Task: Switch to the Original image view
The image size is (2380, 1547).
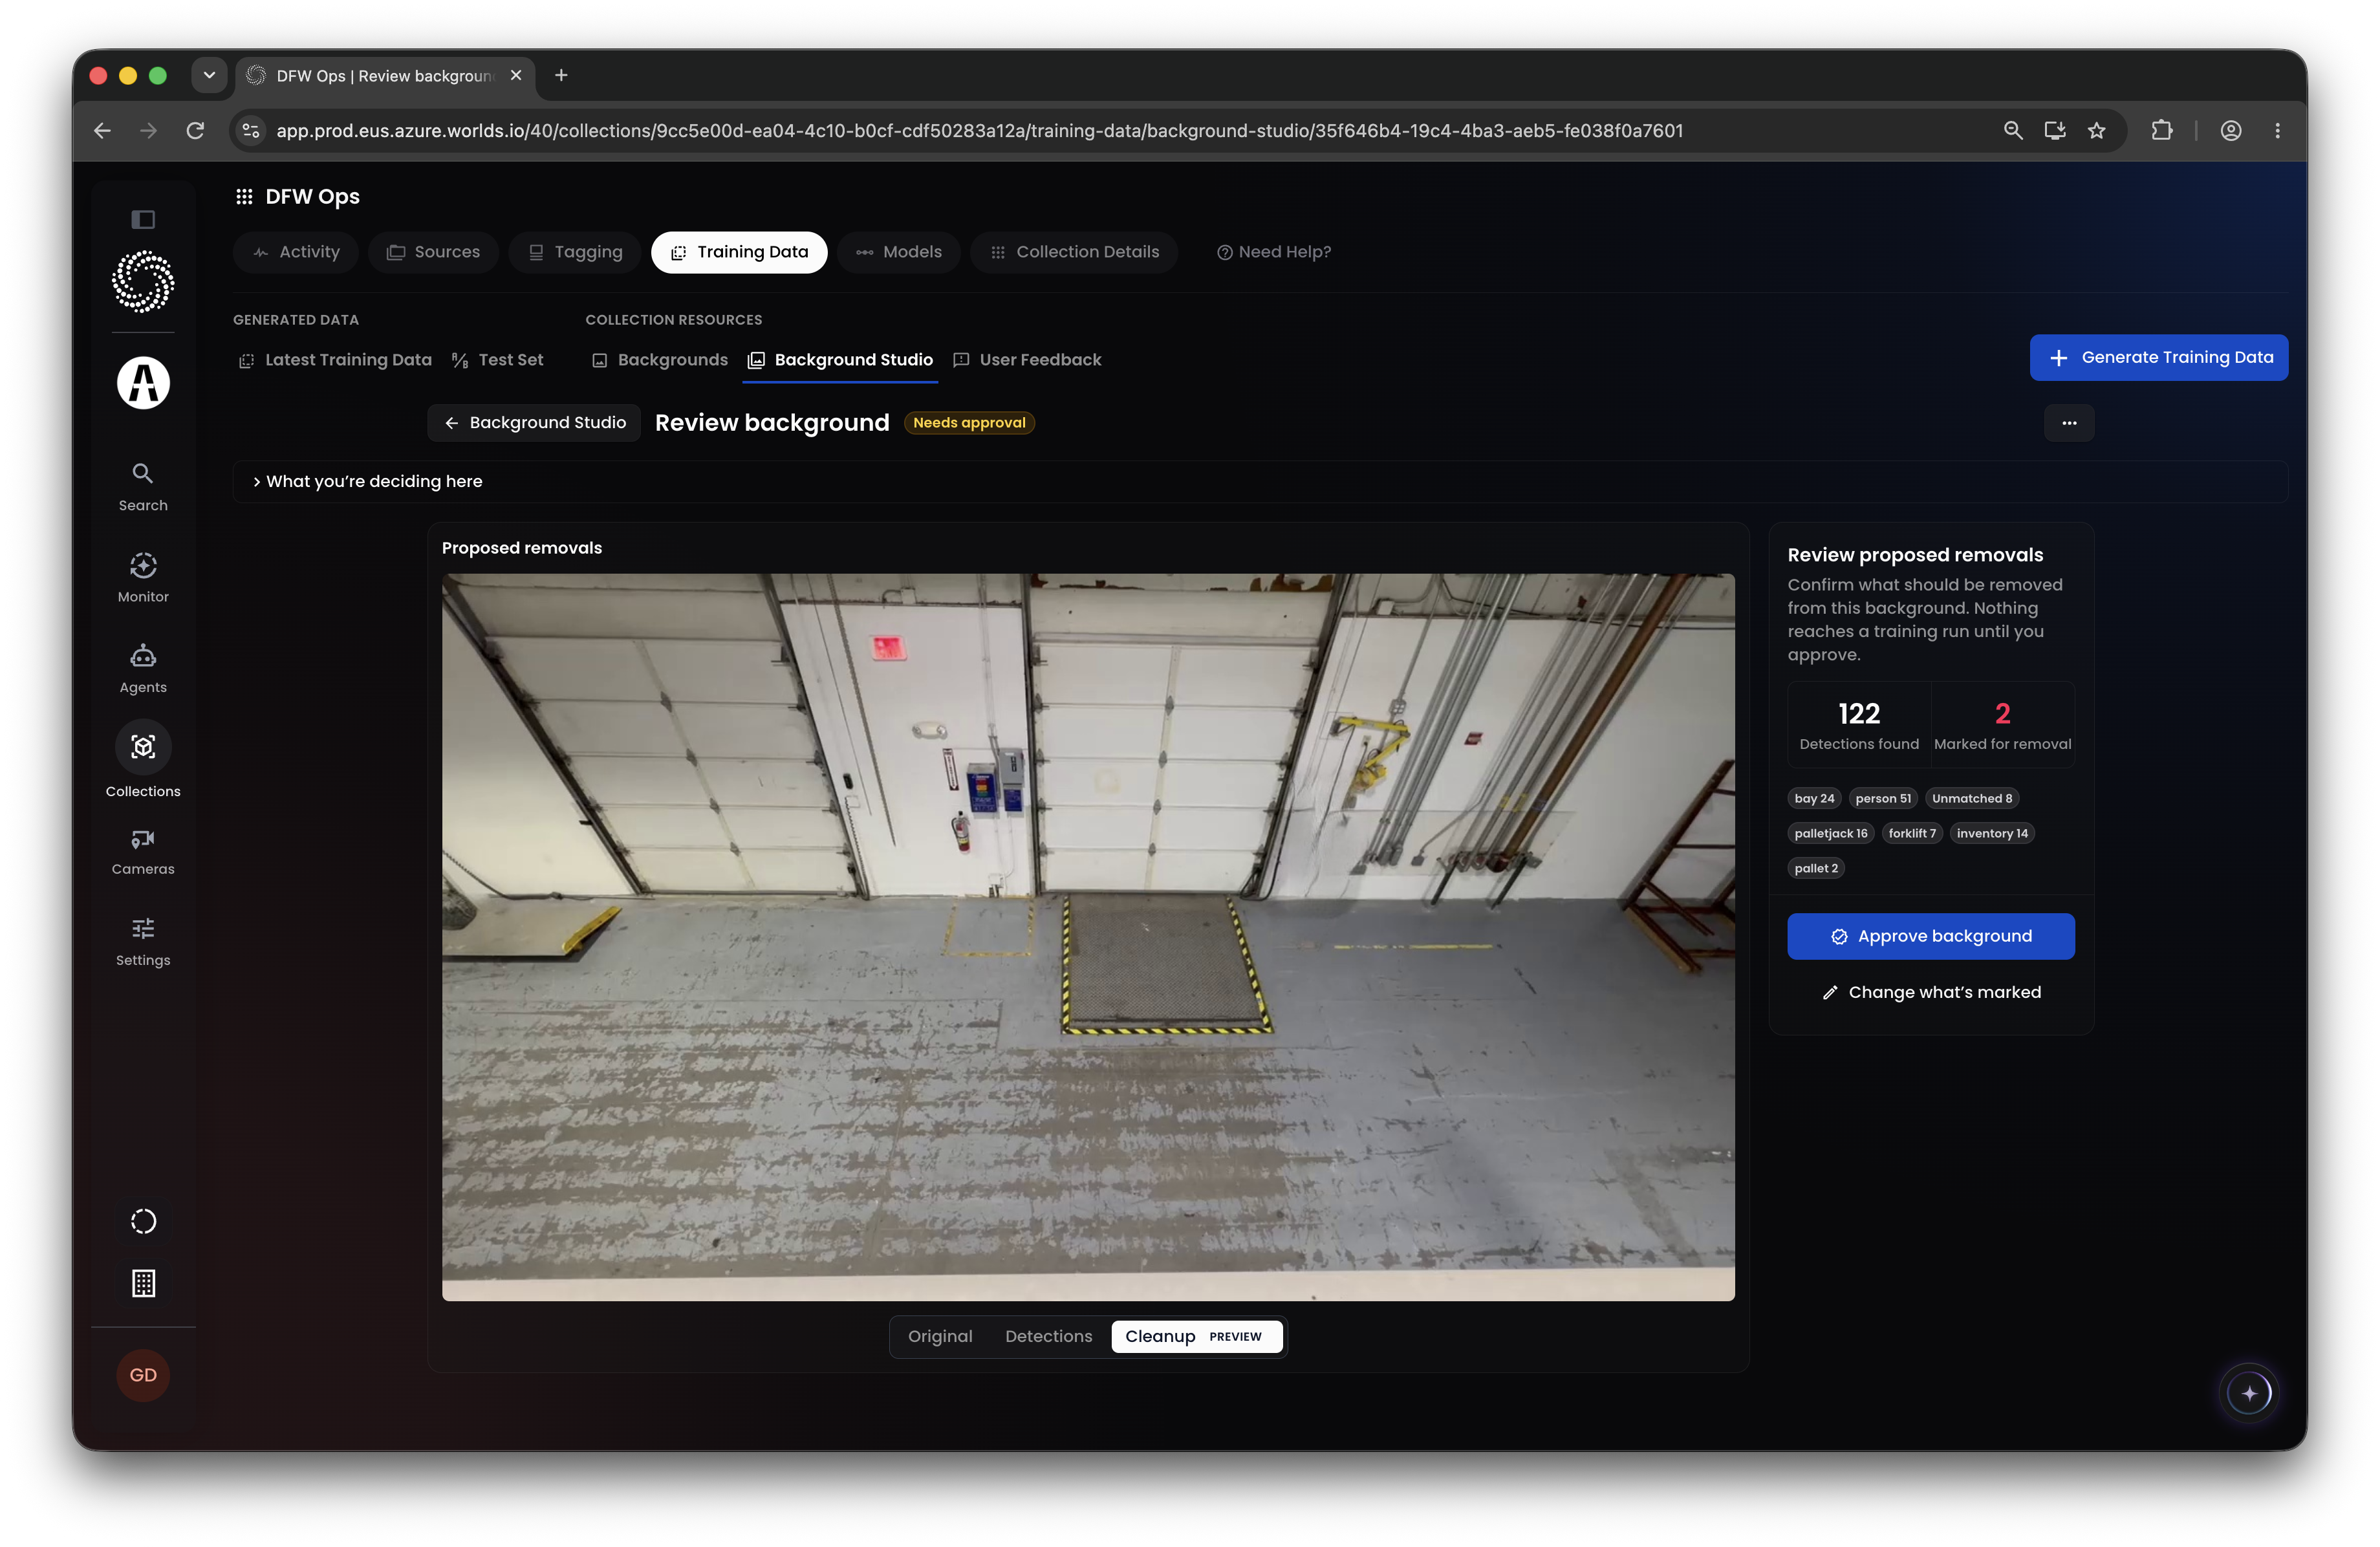Action: 940,1336
